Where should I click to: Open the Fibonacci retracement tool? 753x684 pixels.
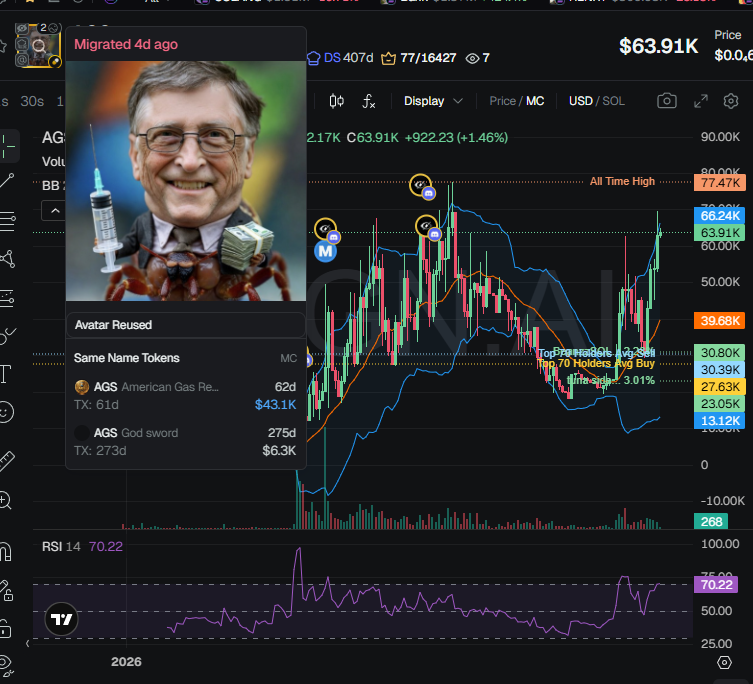[x=7, y=221]
